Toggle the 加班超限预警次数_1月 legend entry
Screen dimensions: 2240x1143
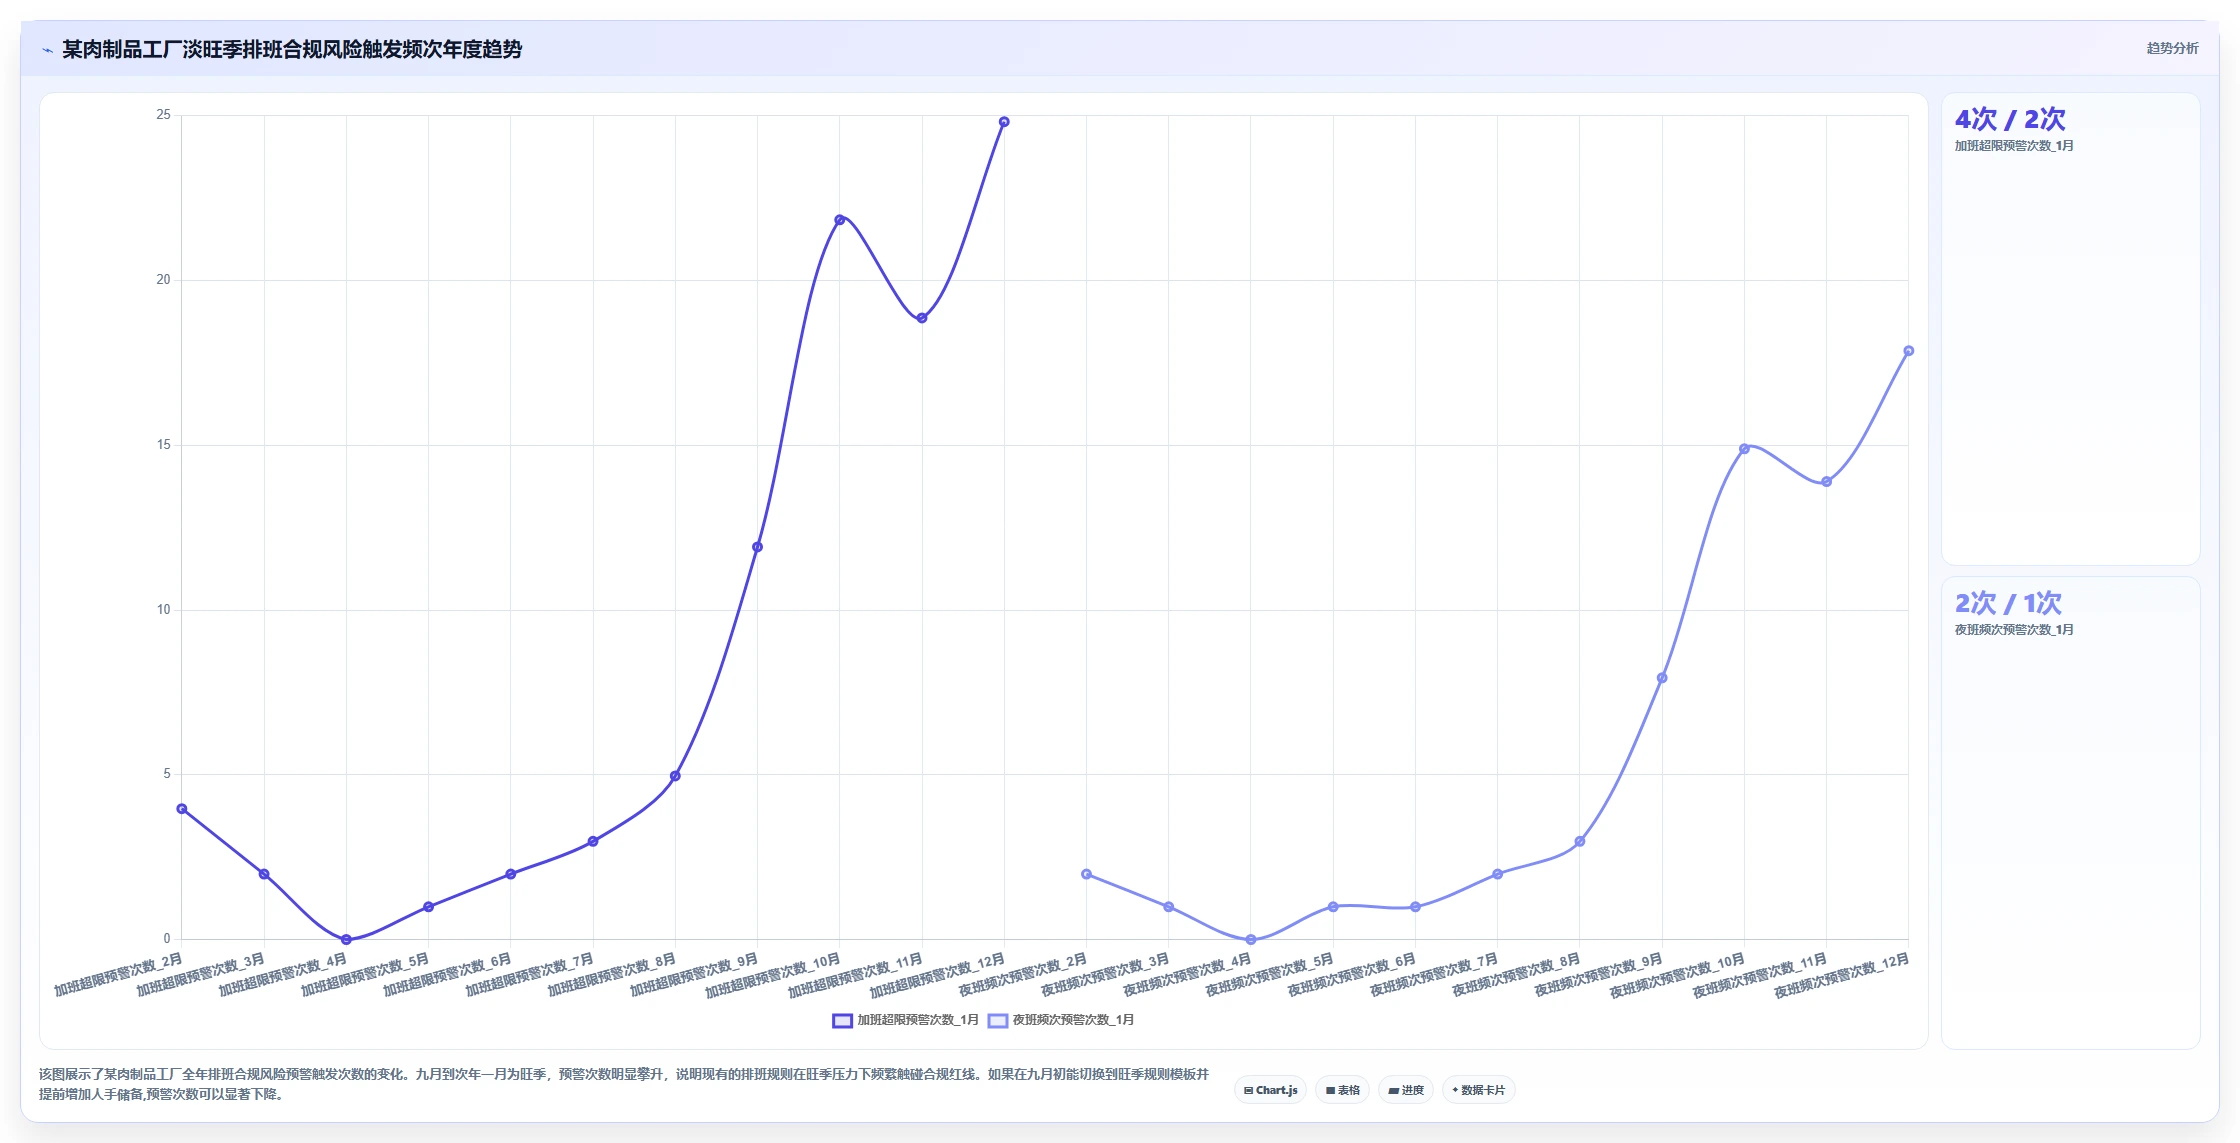coord(905,1020)
